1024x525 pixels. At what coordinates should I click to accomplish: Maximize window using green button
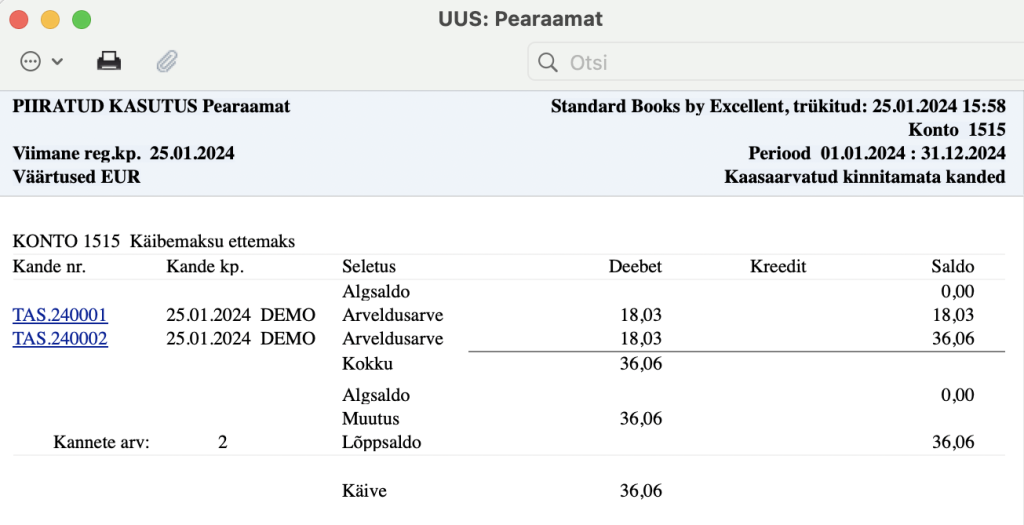tap(82, 20)
